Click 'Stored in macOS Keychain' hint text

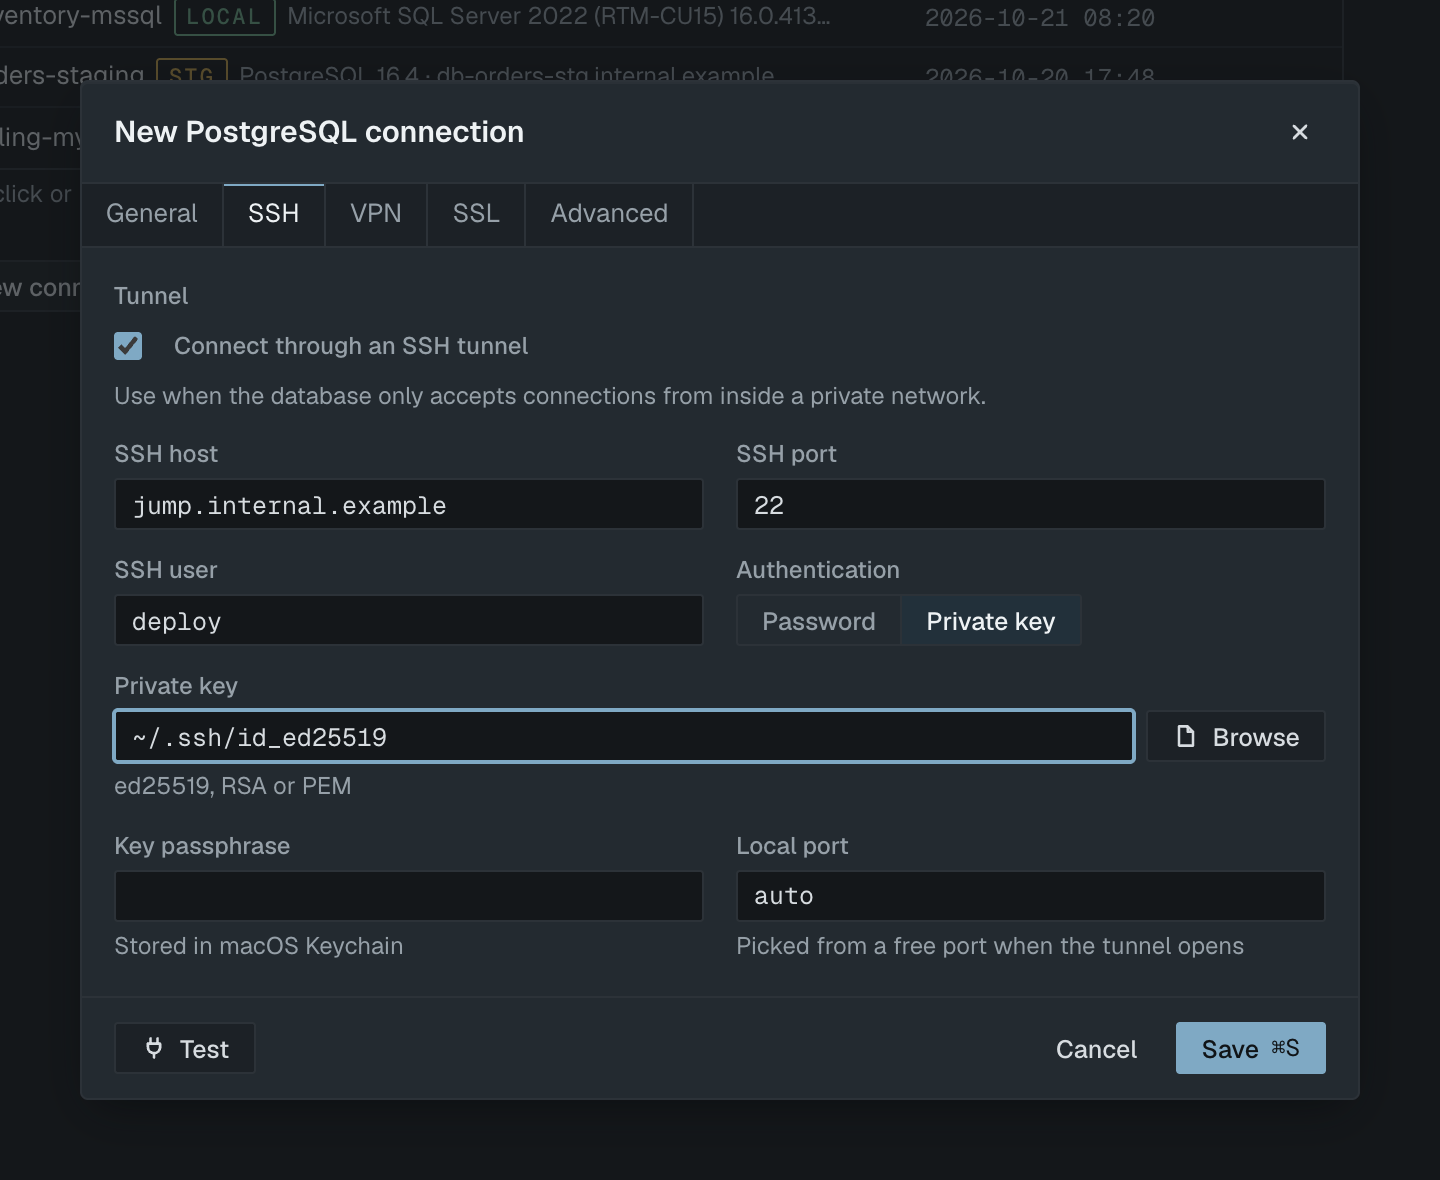tap(259, 946)
